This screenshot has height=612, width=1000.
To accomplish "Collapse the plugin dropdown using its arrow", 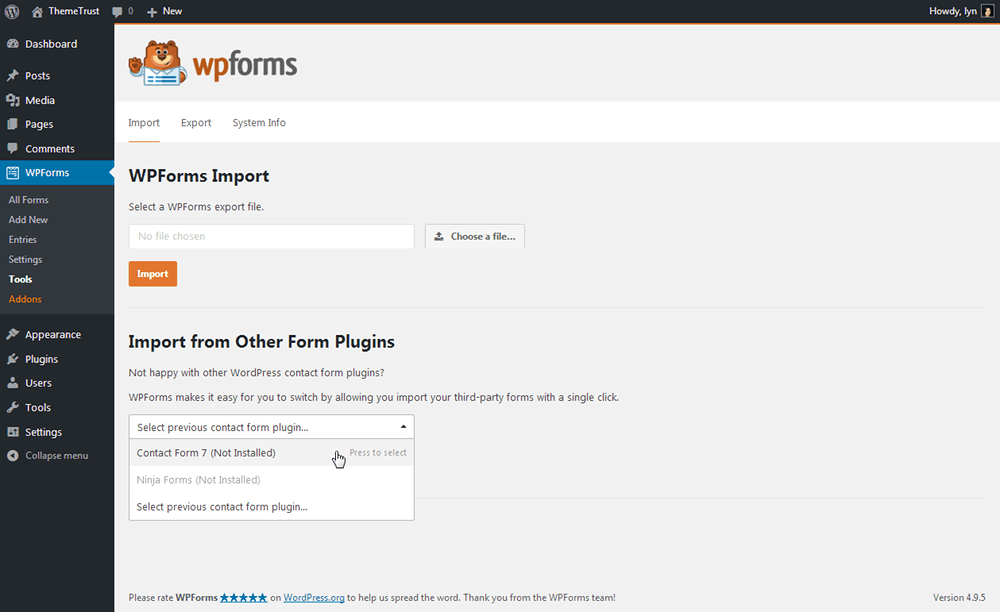I will click(x=403, y=426).
